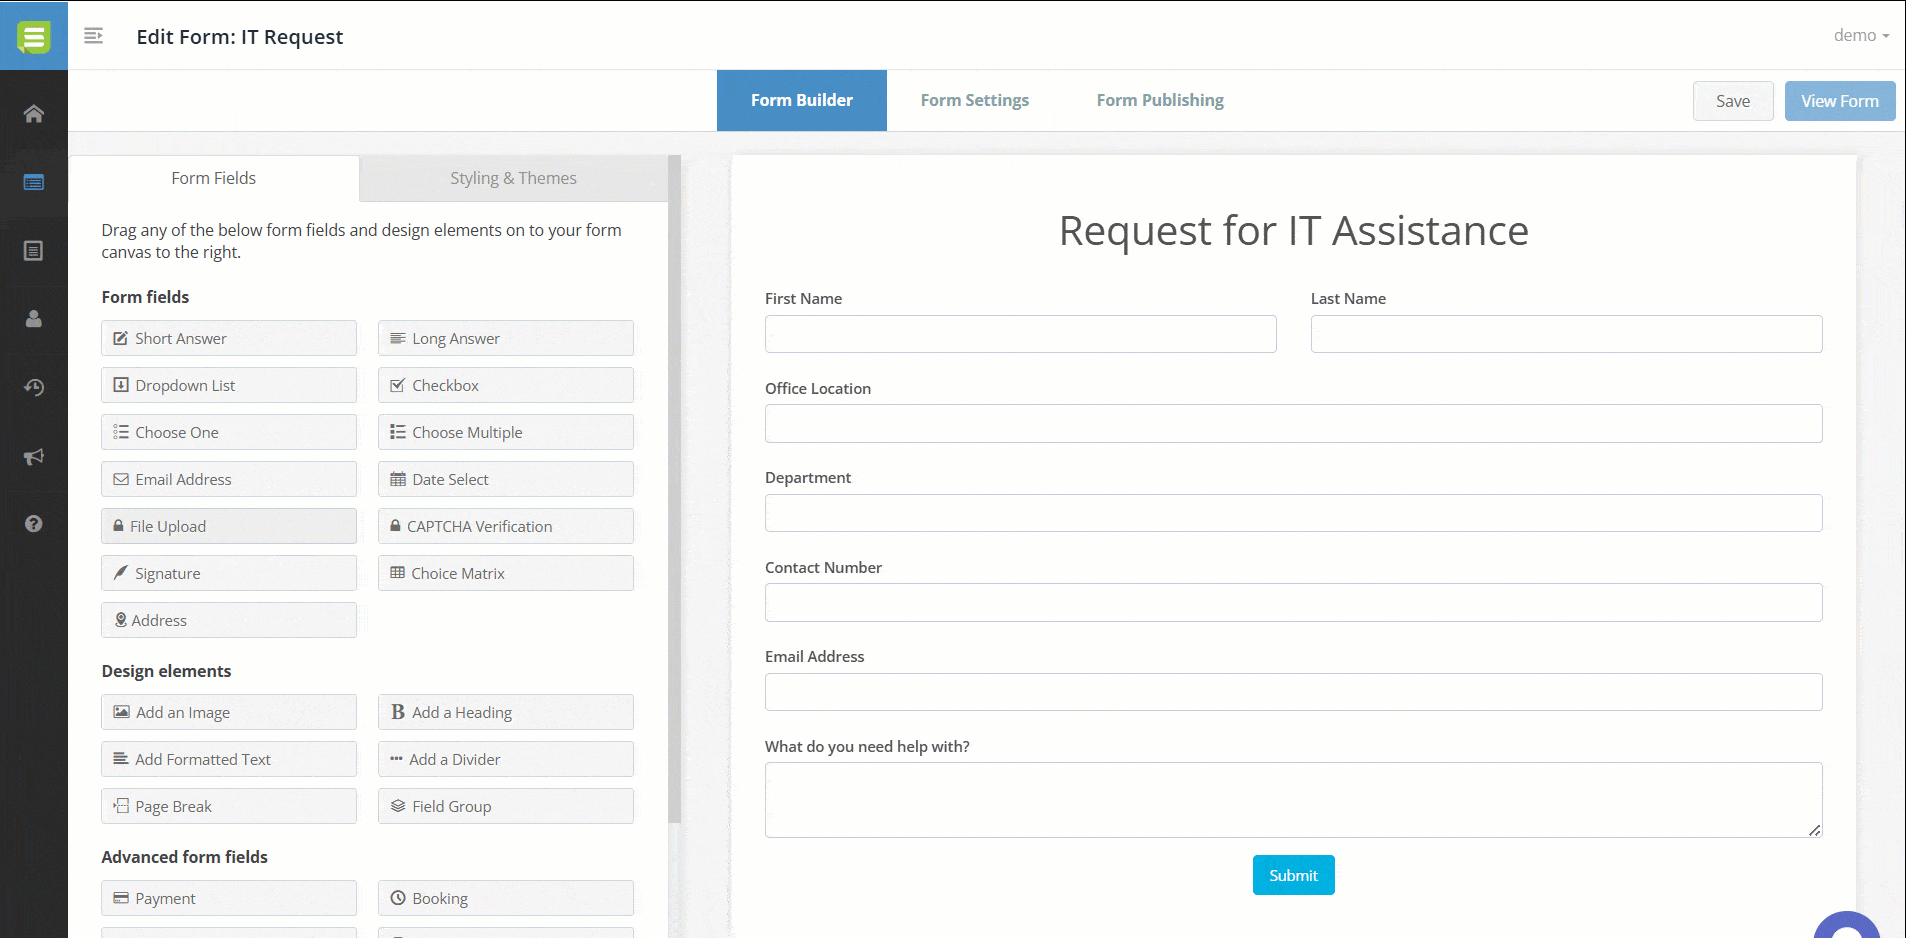Click the First Name input field
Image resolution: width=1906 pixels, height=938 pixels.
coord(1020,334)
